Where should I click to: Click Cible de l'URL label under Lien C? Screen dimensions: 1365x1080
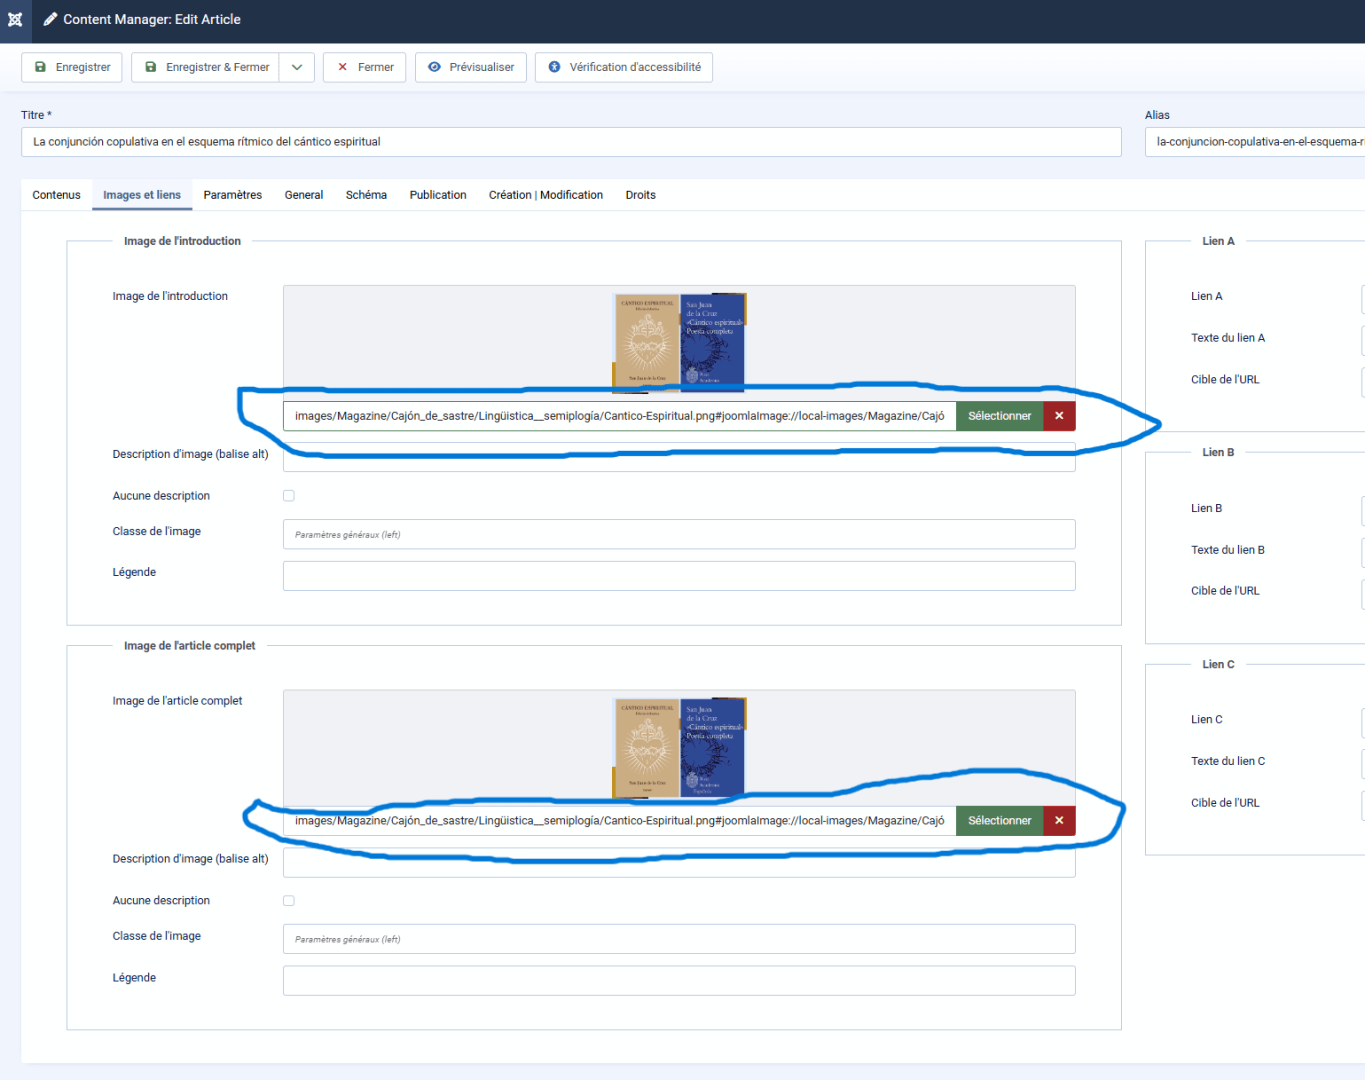tap(1225, 803)
